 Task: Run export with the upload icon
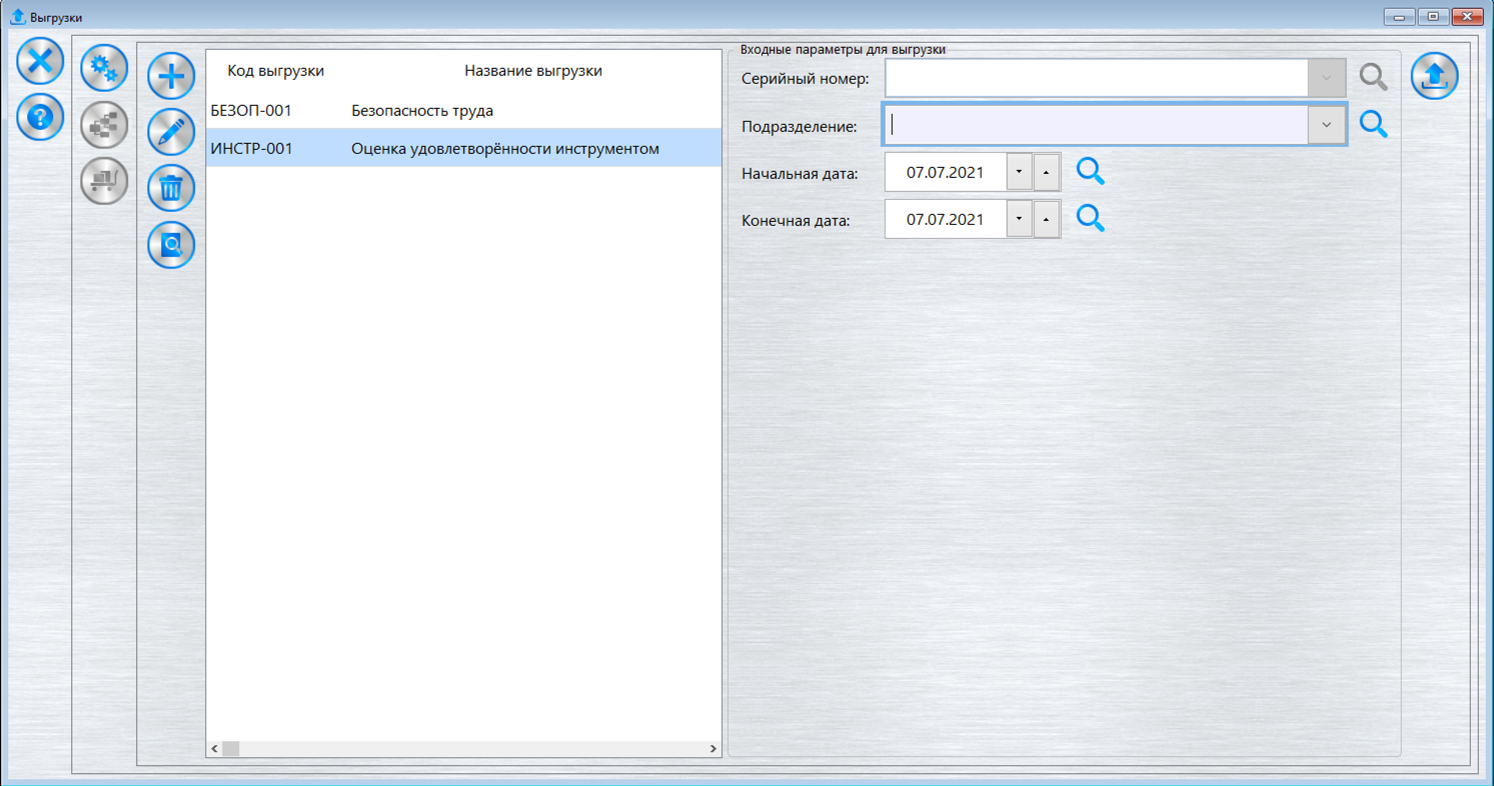pyautogui.click(x=1434, y=76)
